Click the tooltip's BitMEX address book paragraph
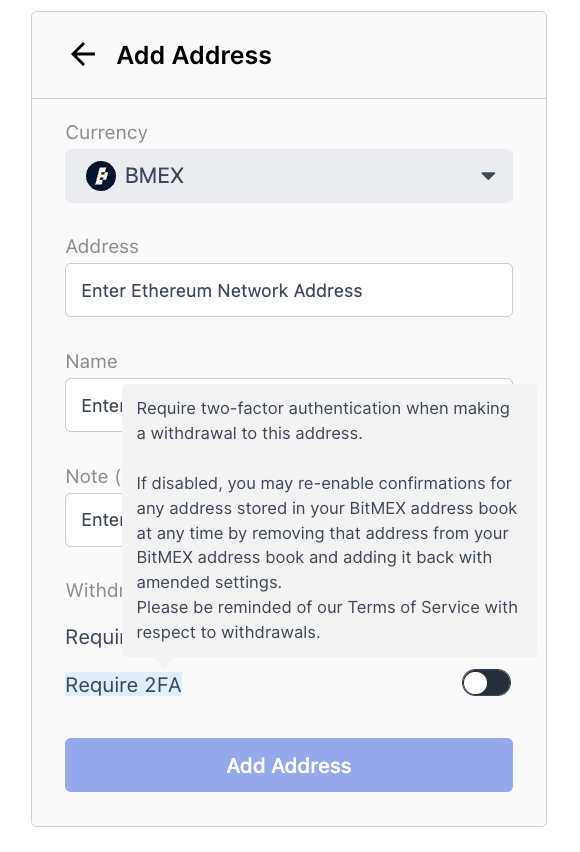This screenshot has width=580, height=852. [326, 532]
